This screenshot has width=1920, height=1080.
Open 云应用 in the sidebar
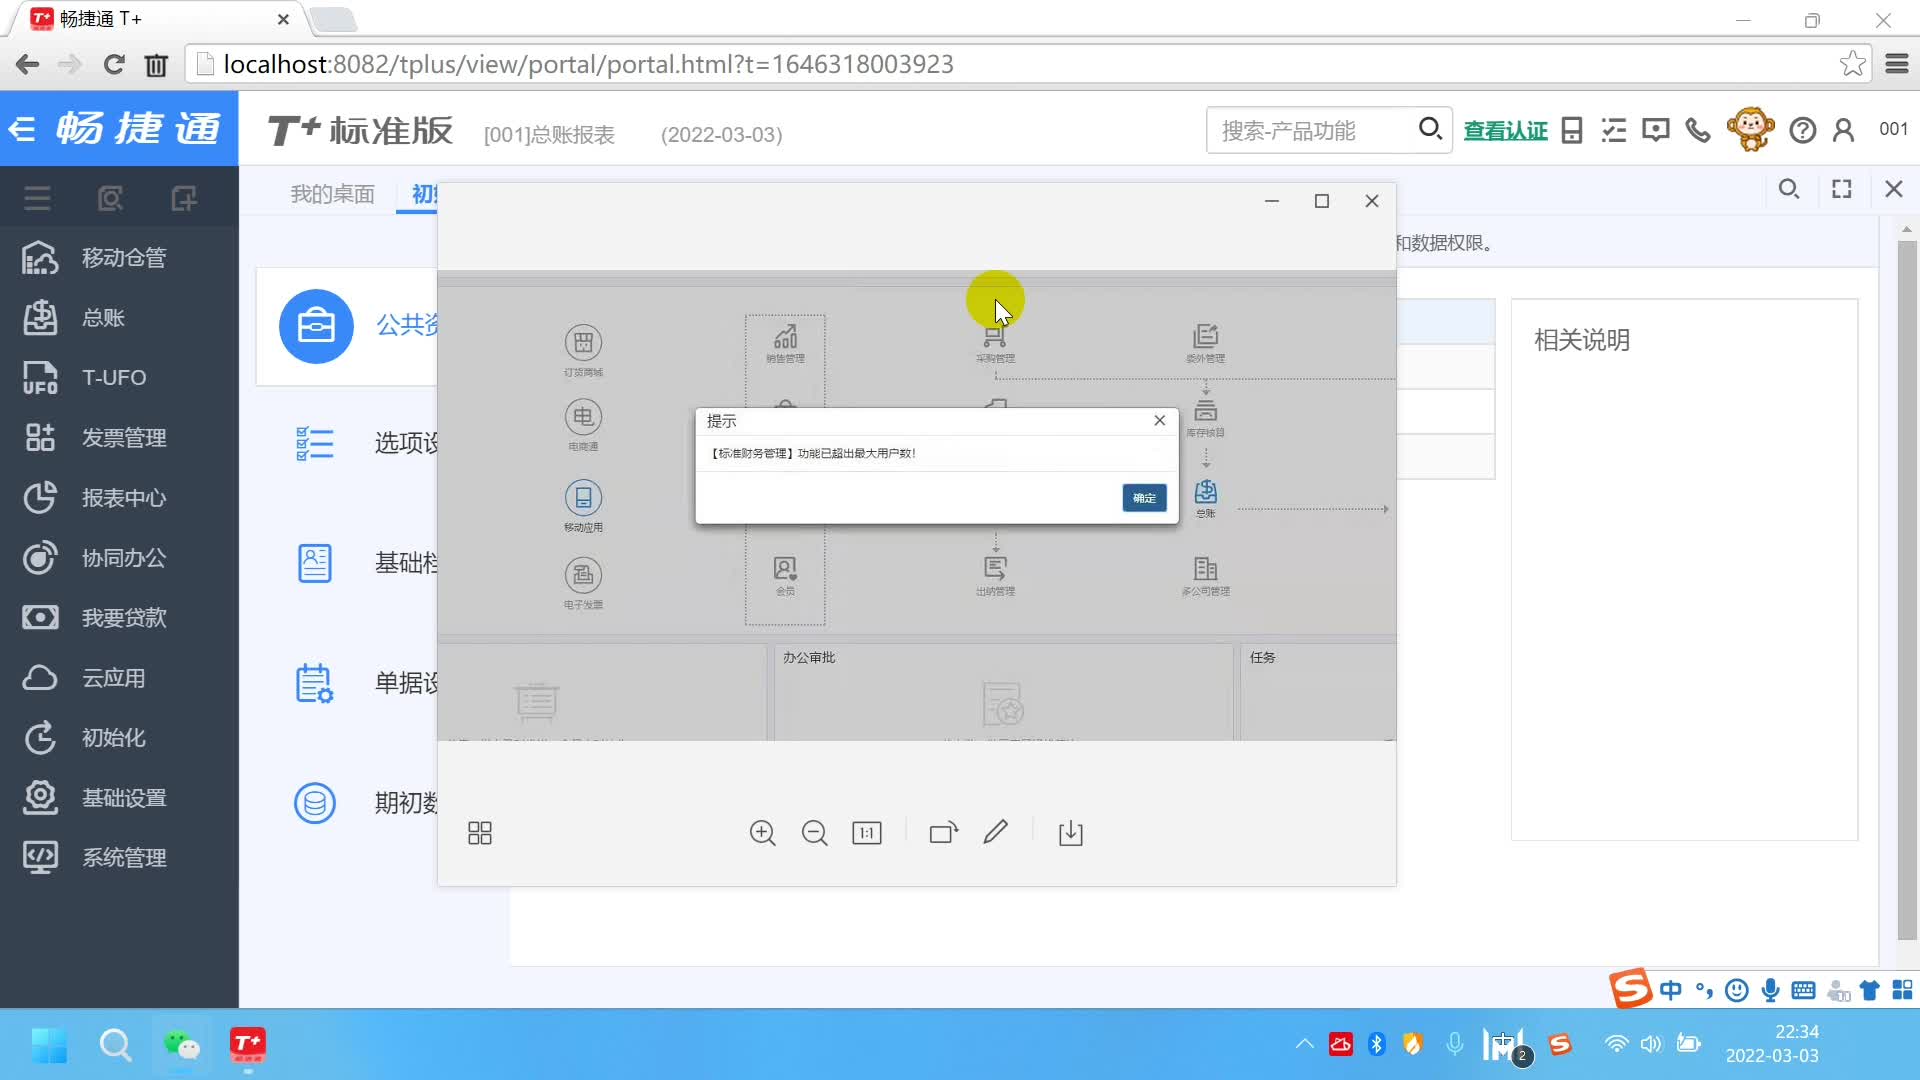[x=119, y=678]
